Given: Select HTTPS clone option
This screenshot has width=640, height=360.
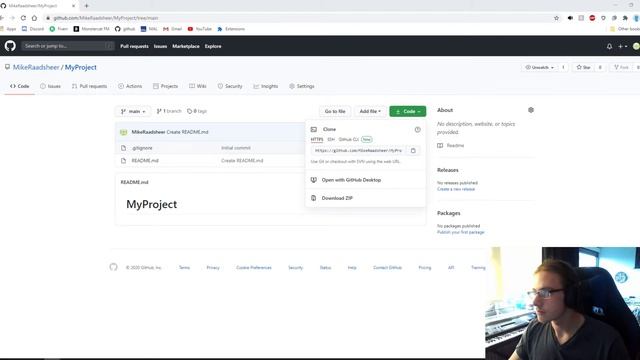Looking at the screenshot, I should (x=317, y=140).
